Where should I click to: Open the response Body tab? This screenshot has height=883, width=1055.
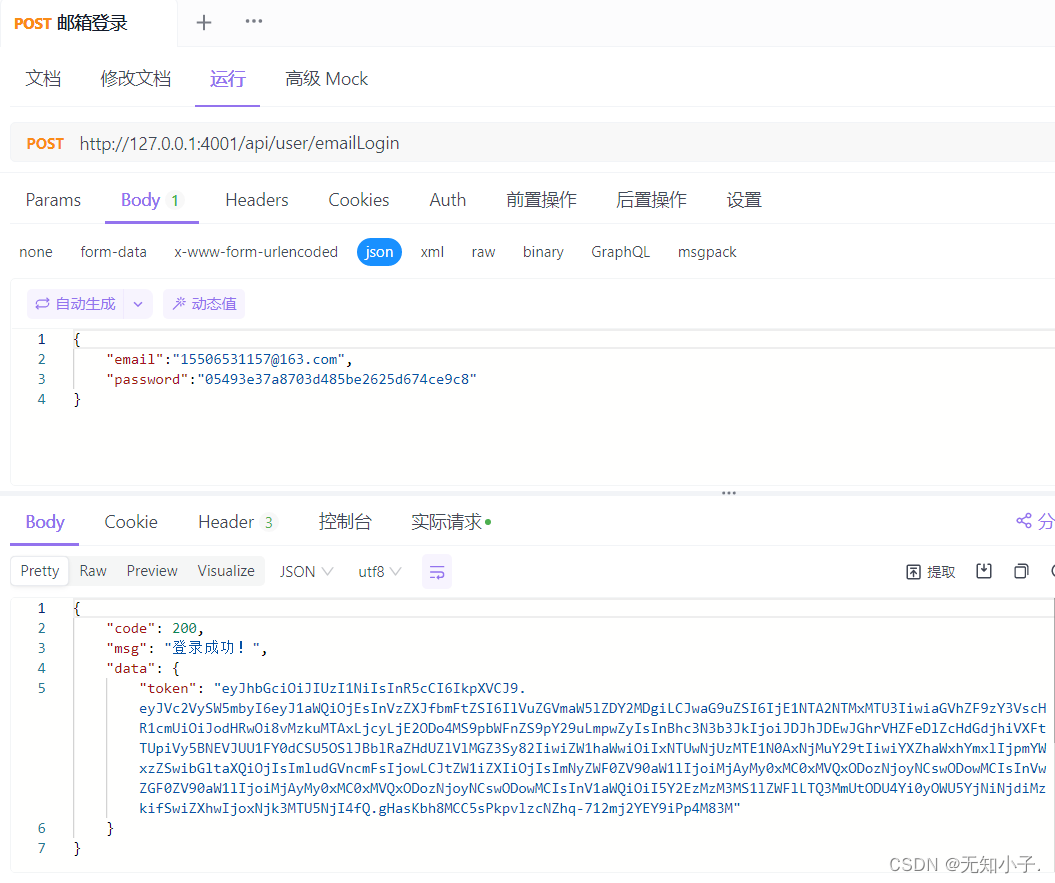click(44, 522)
